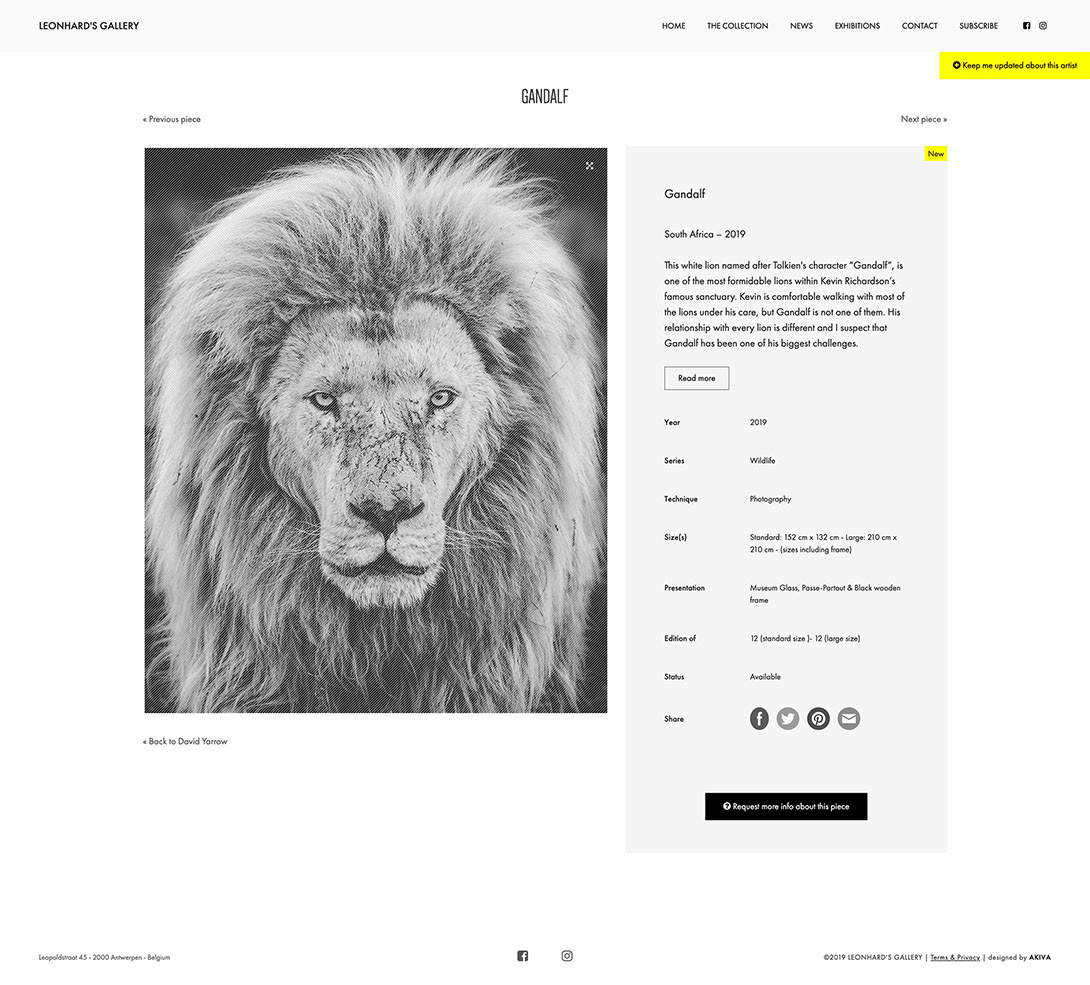
Task: Go to Next piece
Action: pos(924,119)
